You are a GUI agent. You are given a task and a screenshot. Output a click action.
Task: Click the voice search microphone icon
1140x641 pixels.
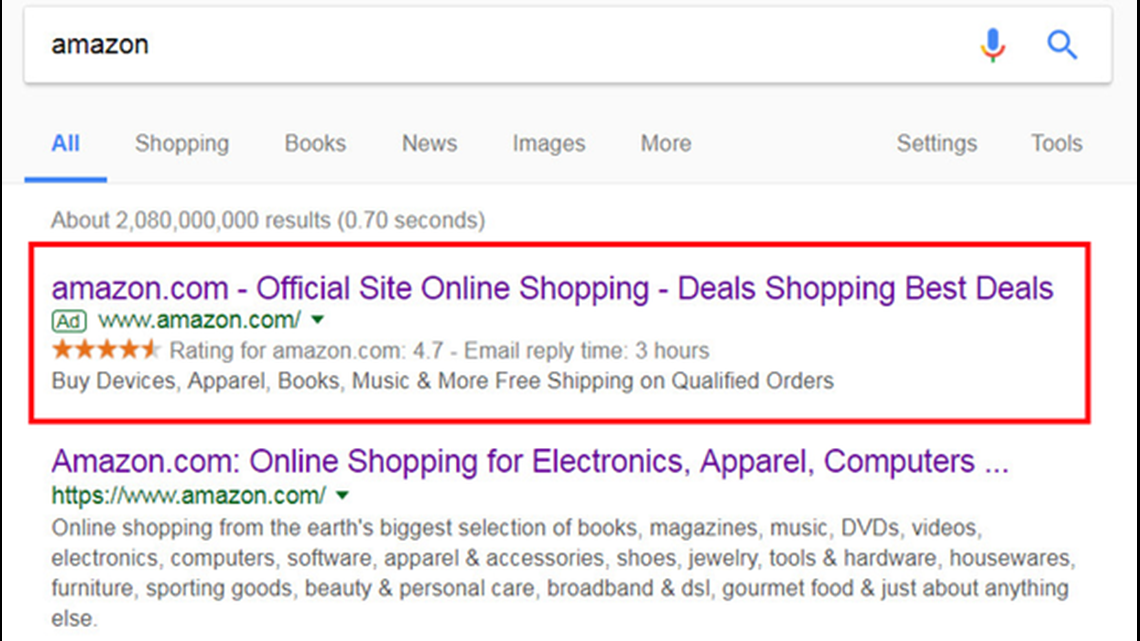point(992,45)
